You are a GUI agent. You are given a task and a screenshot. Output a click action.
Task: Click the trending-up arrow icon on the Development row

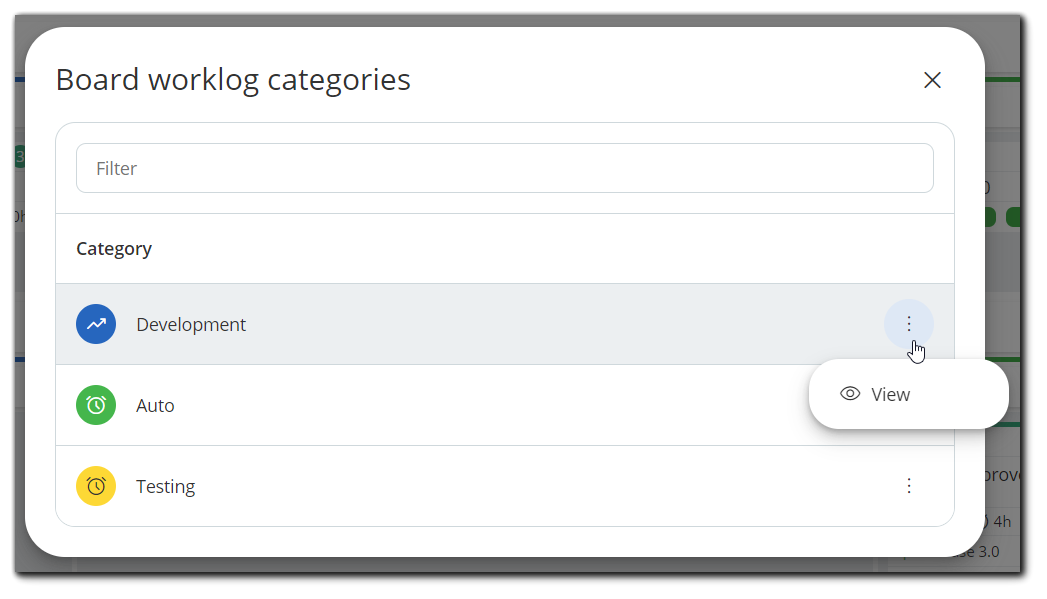pos(96,324)
